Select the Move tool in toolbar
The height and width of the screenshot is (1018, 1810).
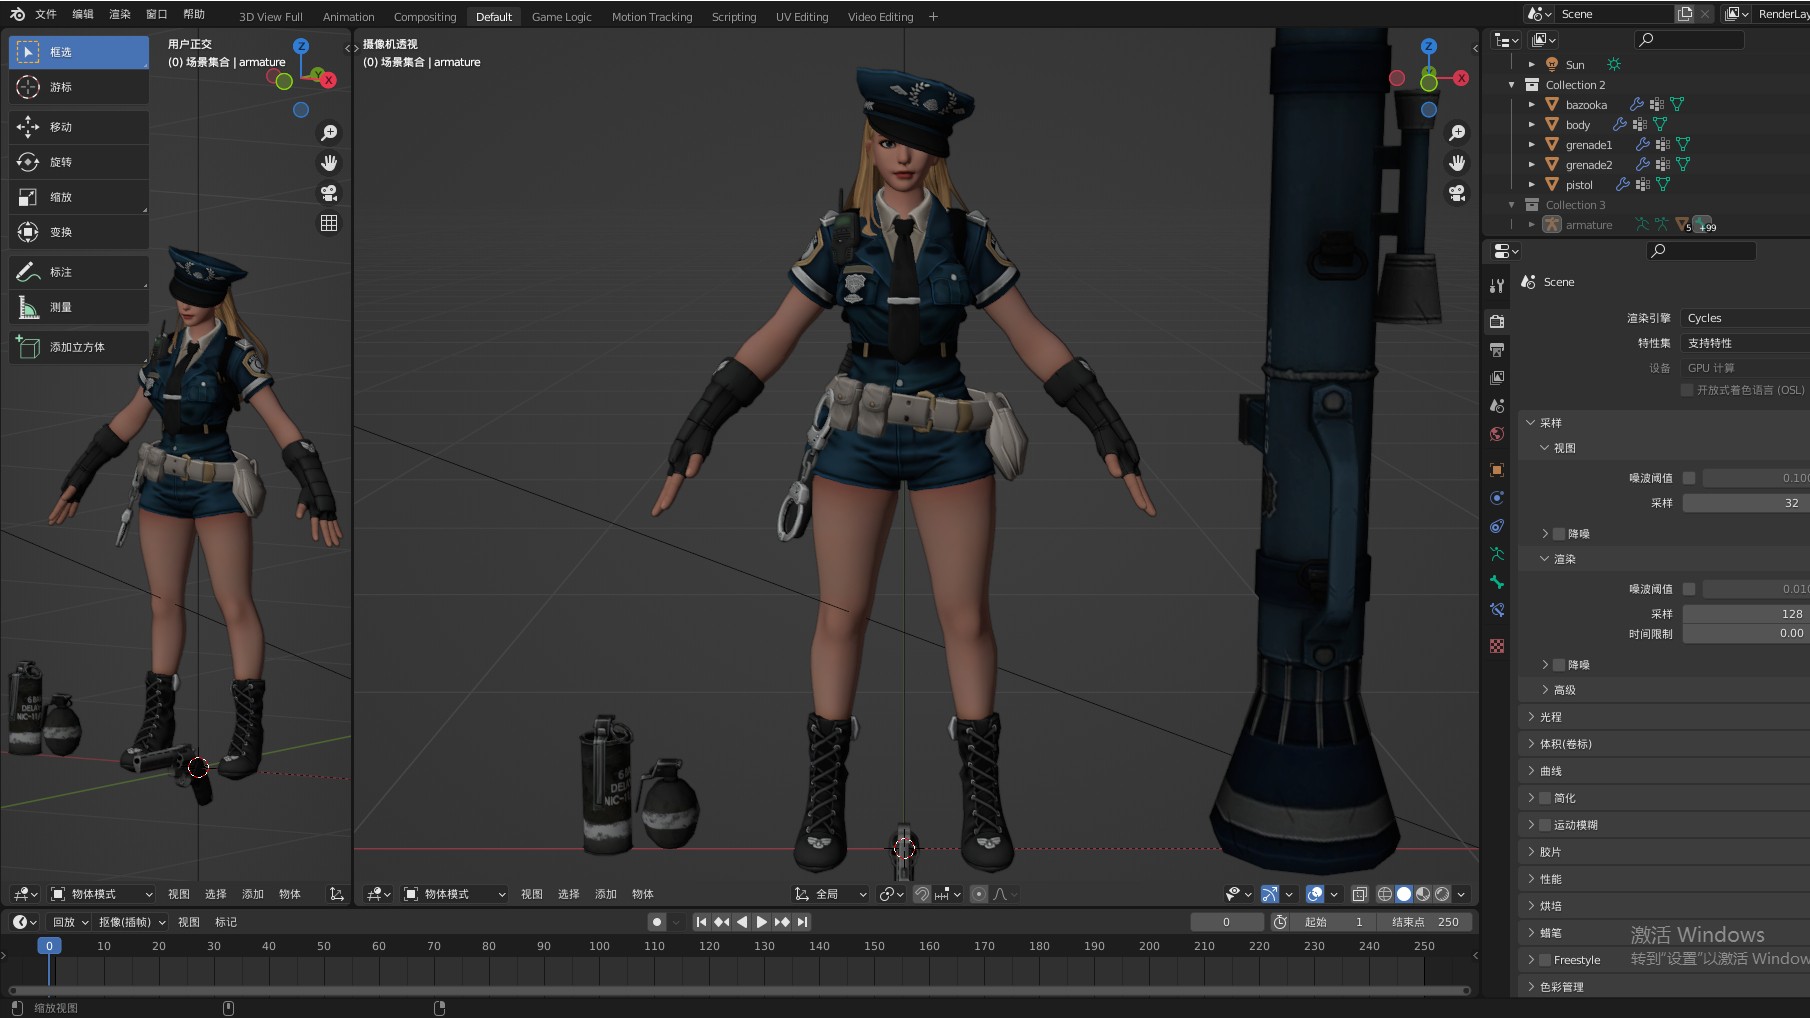(x=78, y=127)
